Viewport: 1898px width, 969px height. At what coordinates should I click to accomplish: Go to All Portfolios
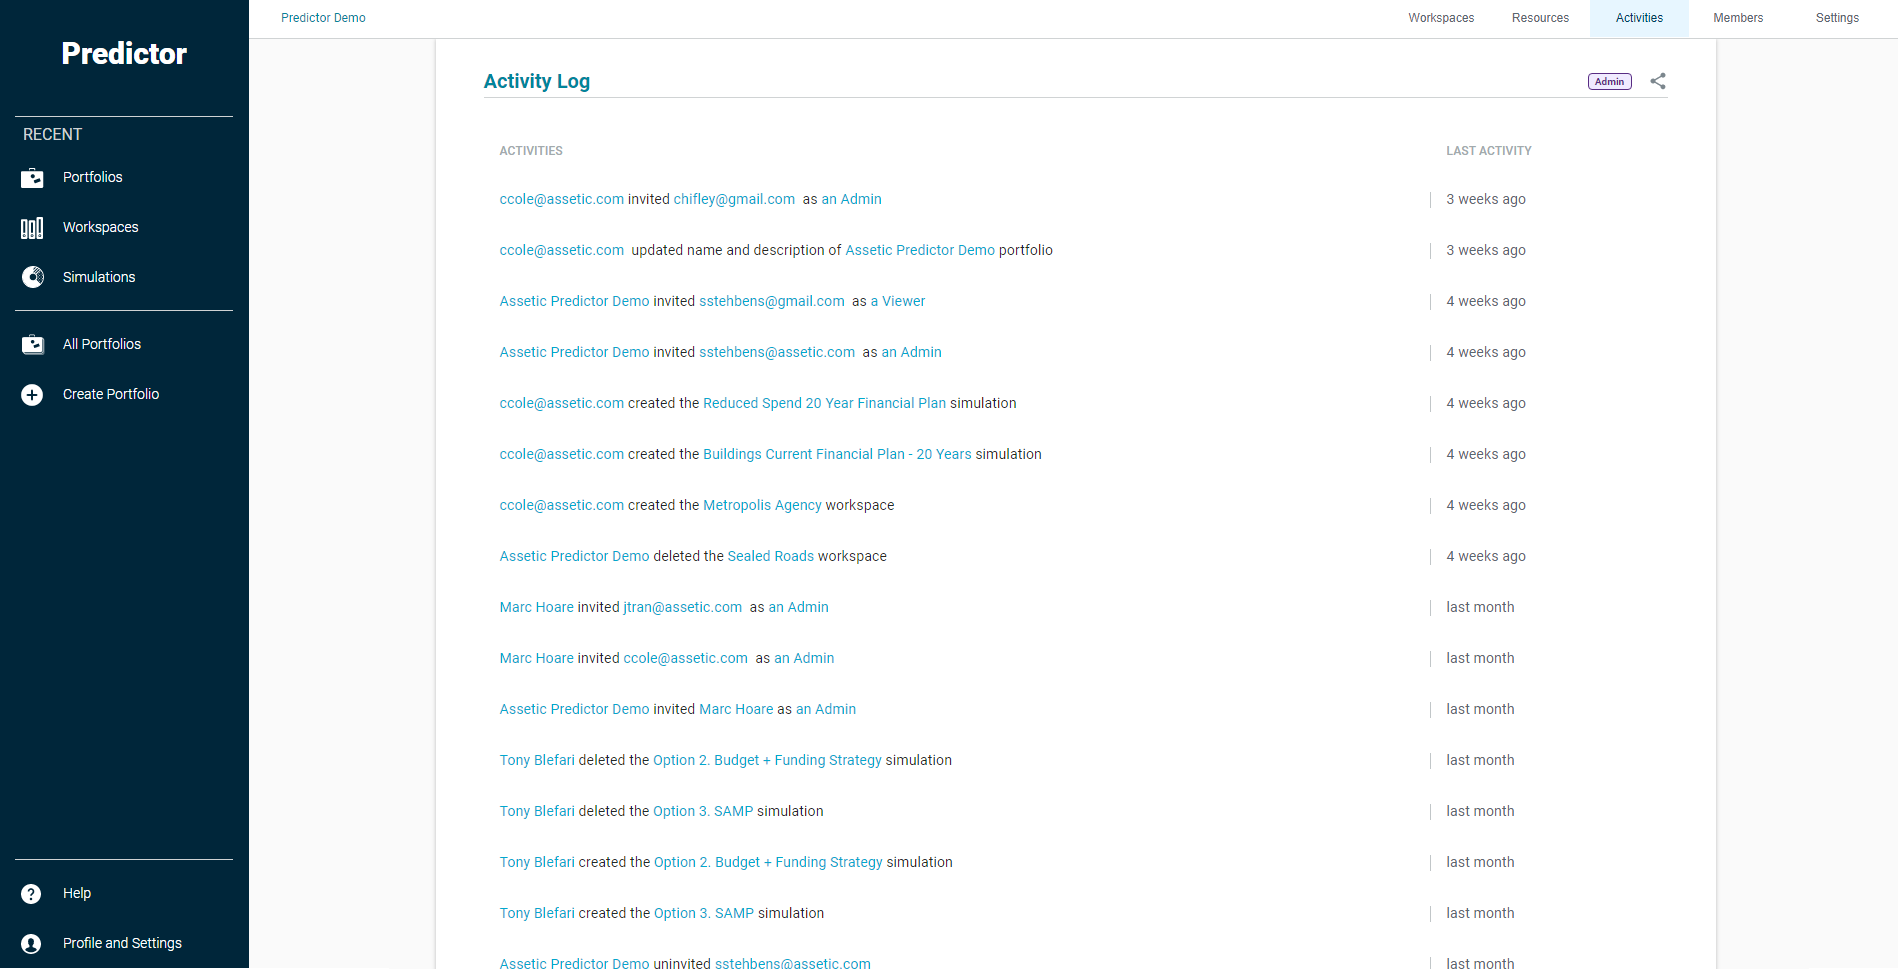pos(102,344)
